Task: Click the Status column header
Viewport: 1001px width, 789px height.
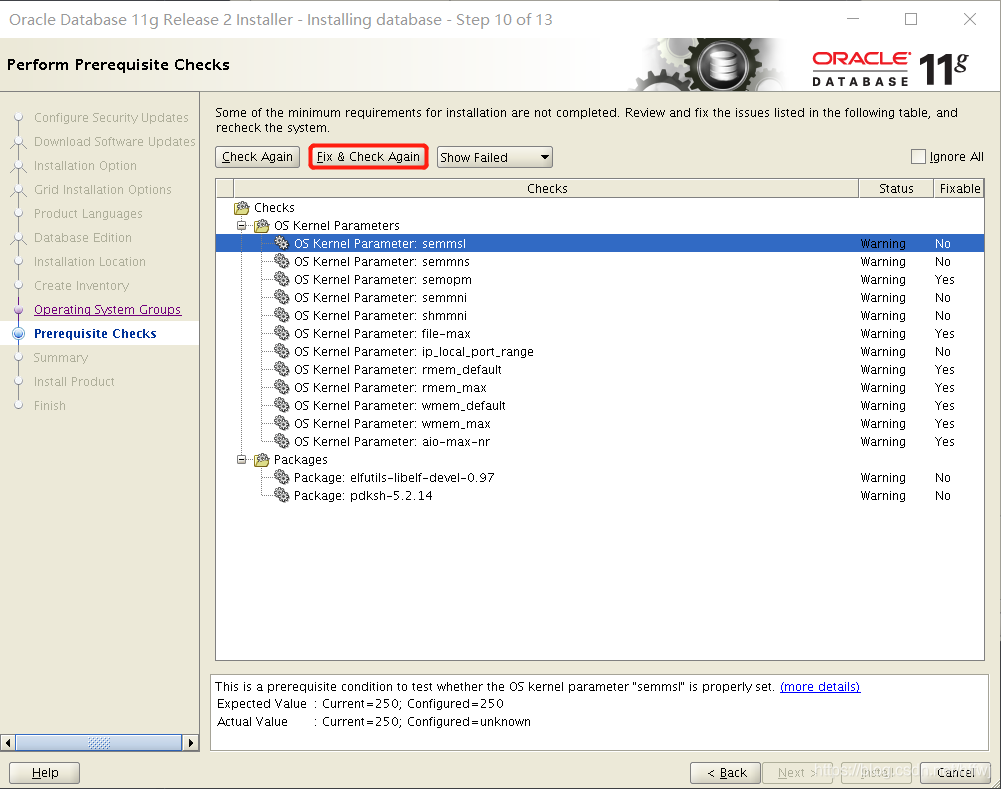Action: (896, 188)
